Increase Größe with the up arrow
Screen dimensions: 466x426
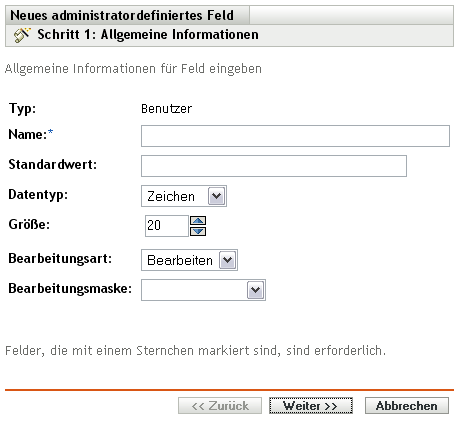tap(198, 221)
